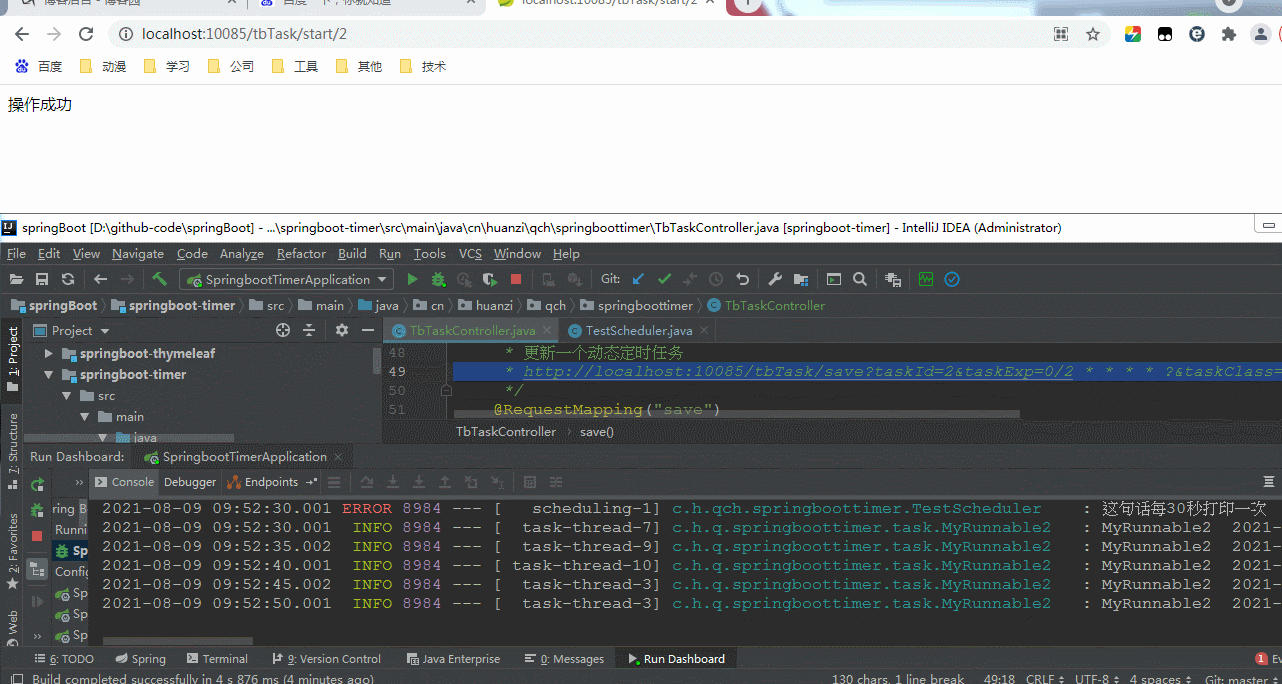Open the SpringbootTimerApplication run configuration dropdown
The image size is (1282, 684).
click(286, 280)
